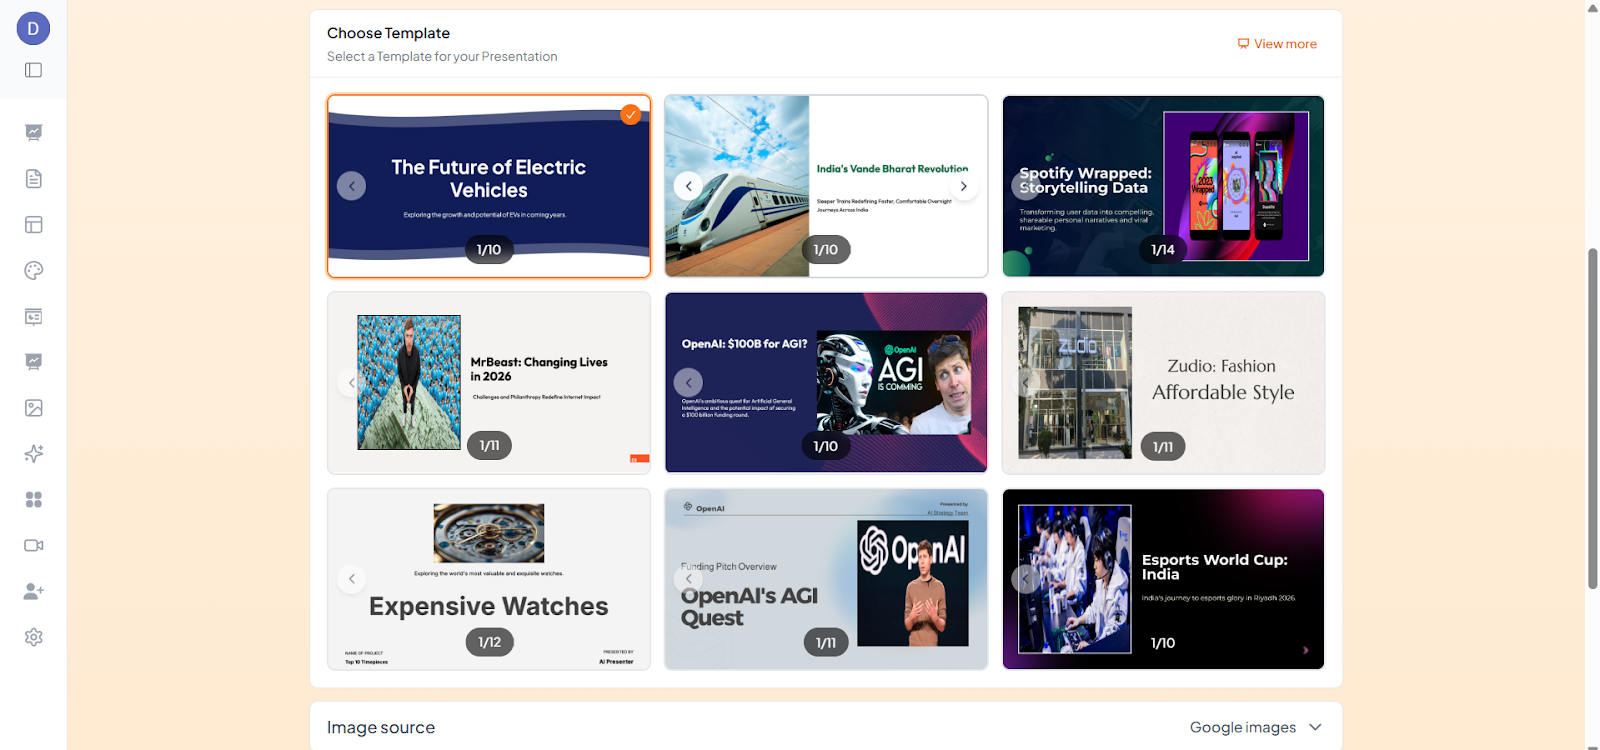This screenshot has height=750, width=1600.
Task: Toggle the sidebar panel icon
Action: [33, 70]
